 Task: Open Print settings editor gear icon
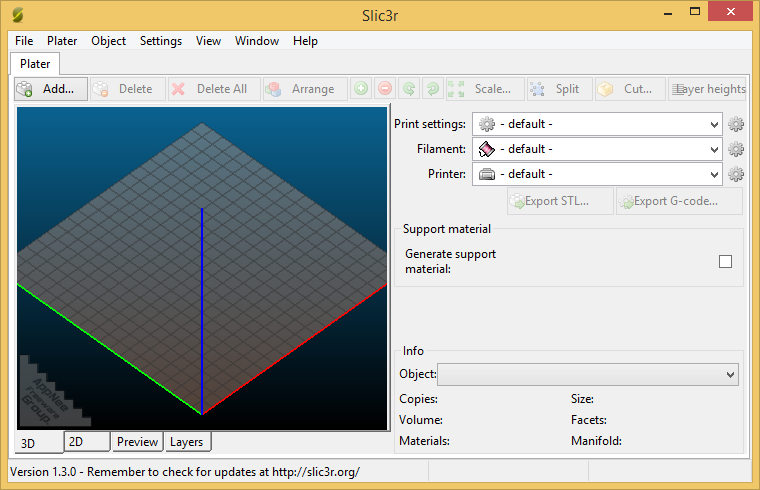click(736, 125)
